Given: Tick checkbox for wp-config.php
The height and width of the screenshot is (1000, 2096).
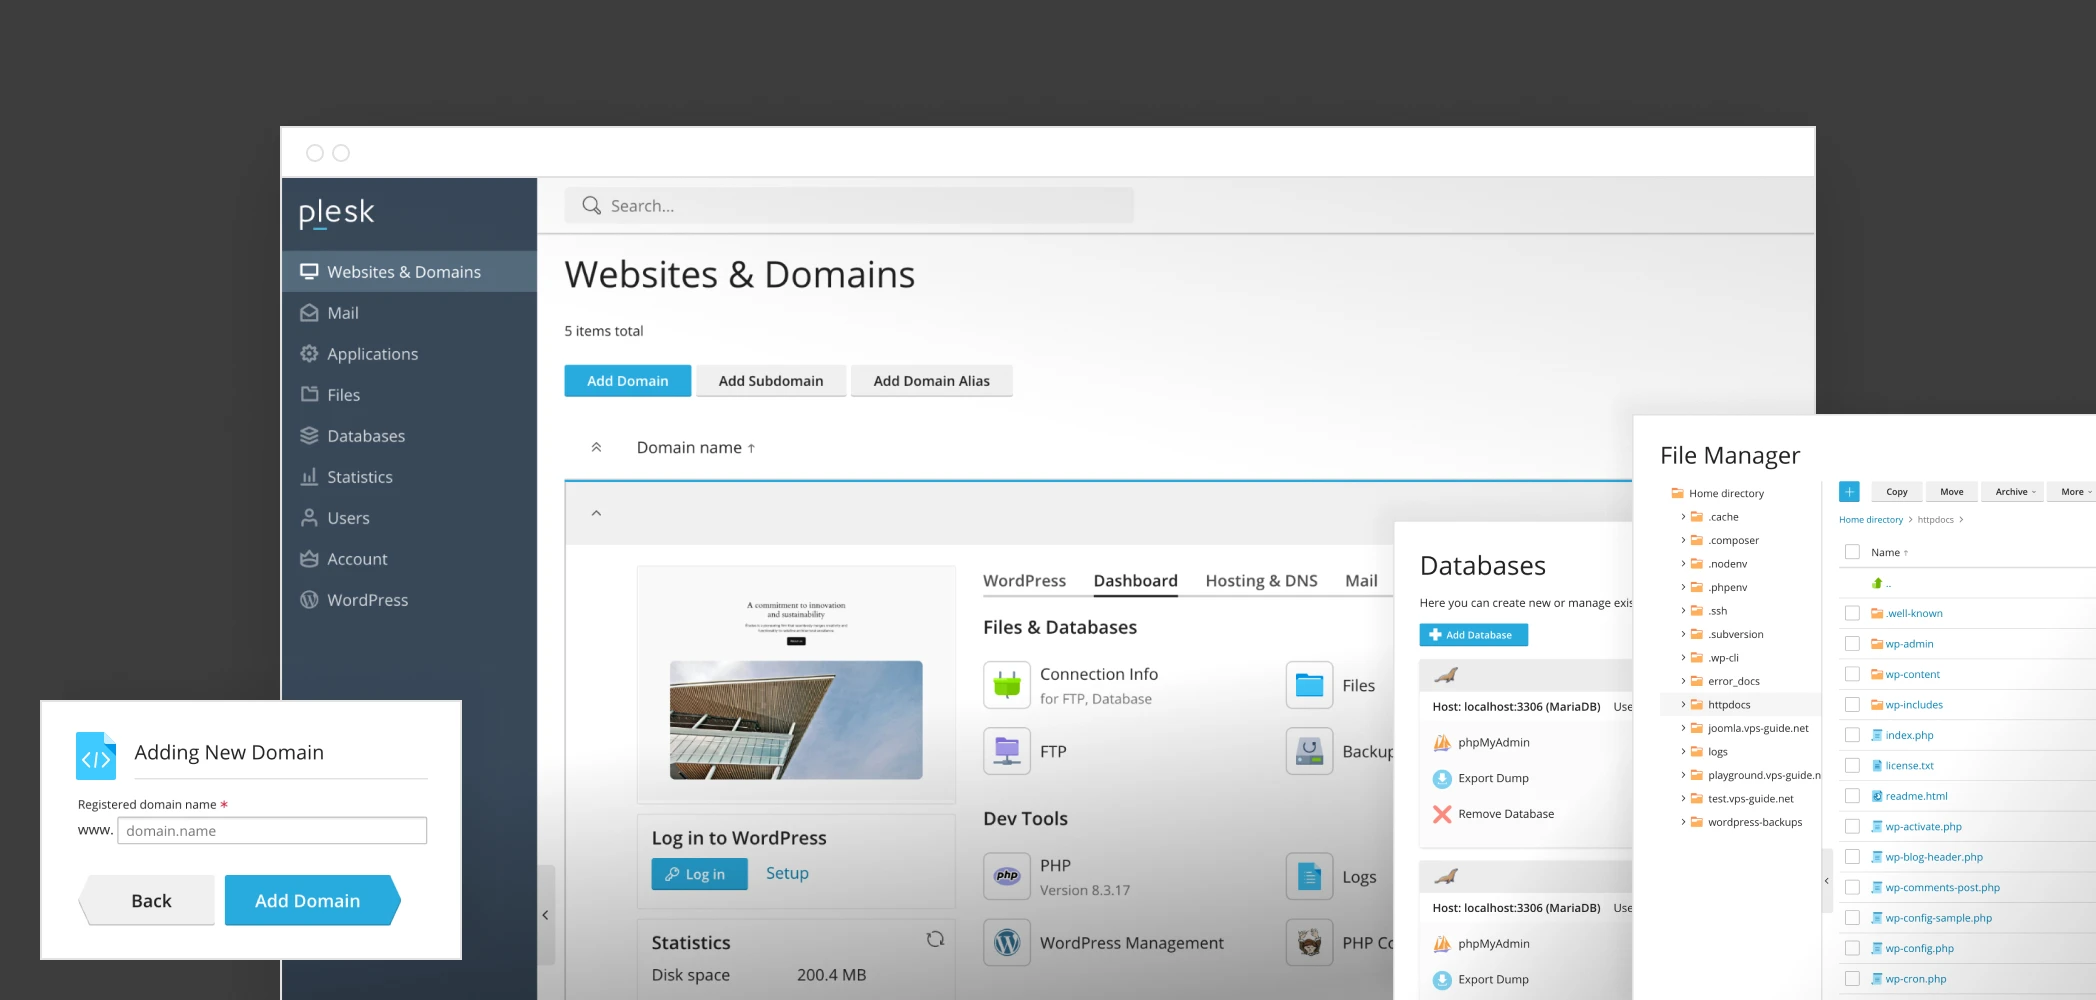Looking at the screenshot, I should coord(1852,948).
